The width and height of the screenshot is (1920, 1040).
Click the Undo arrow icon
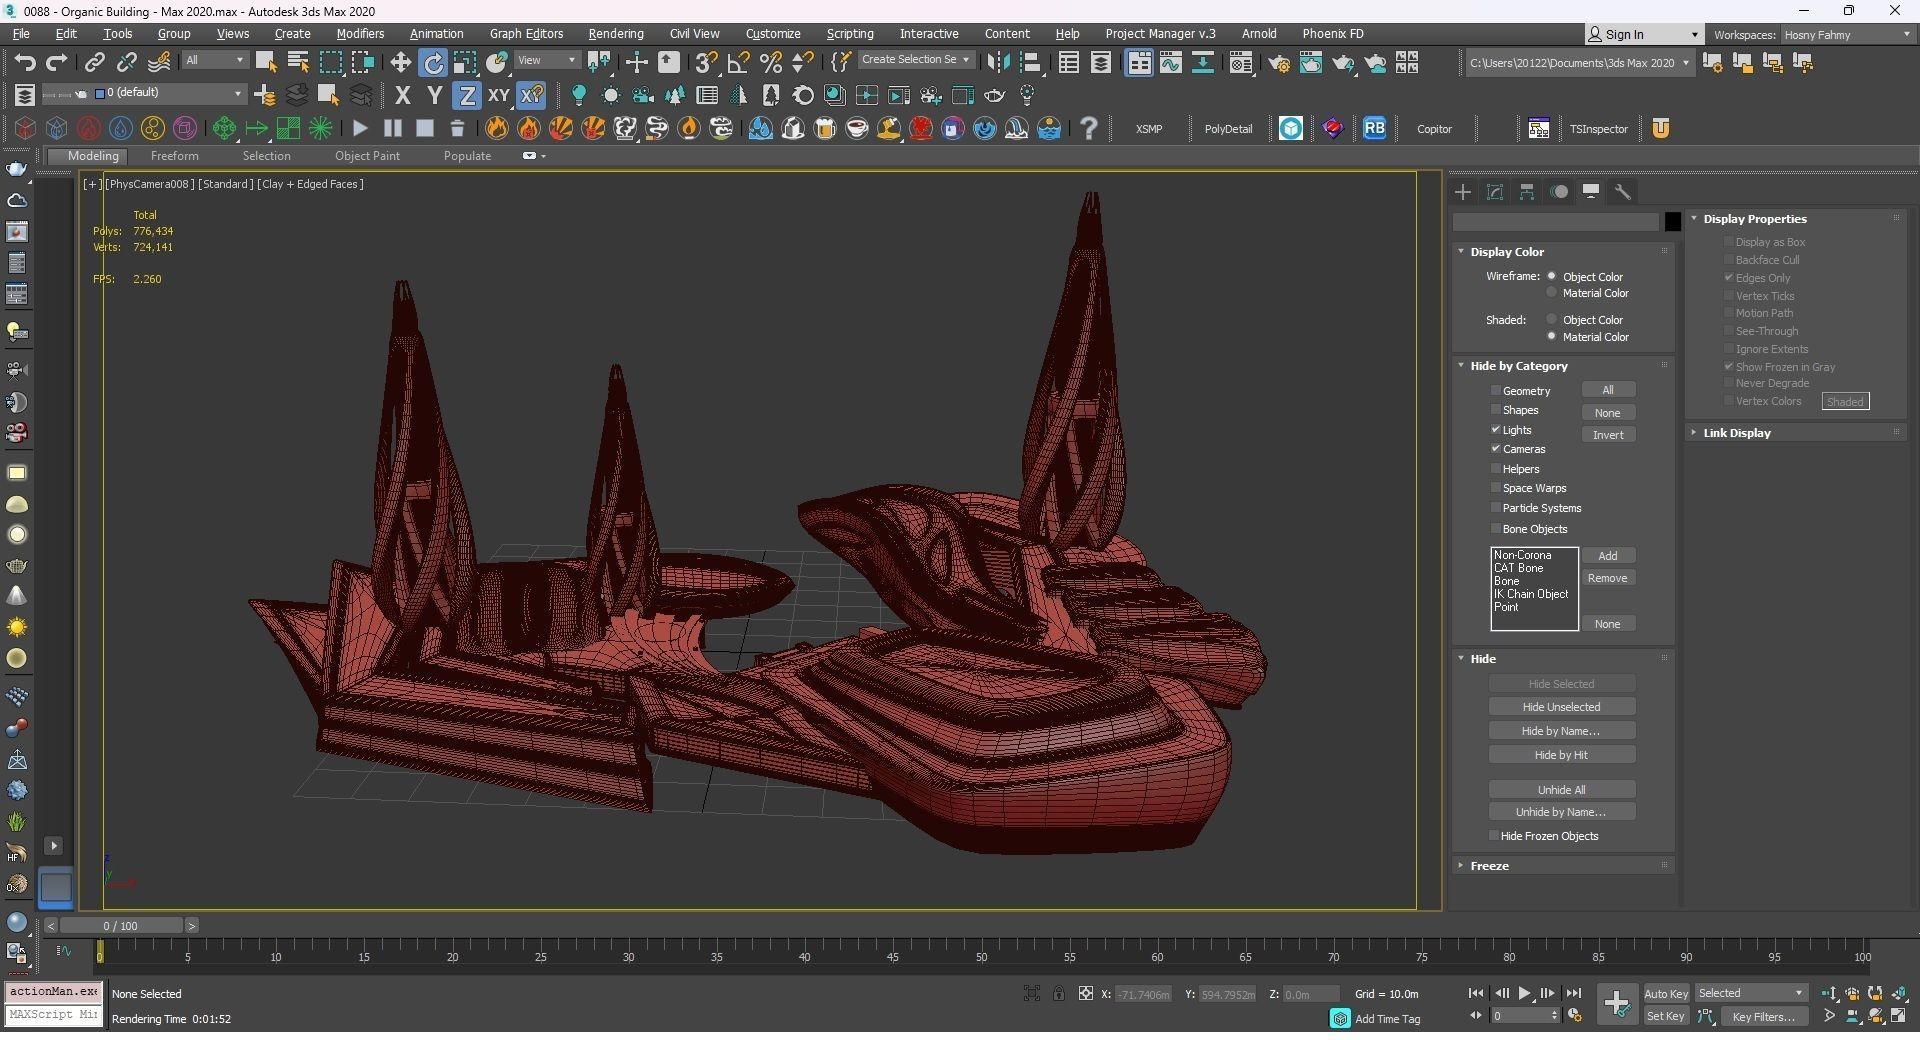pyautogui.click(x=24, y=62)
